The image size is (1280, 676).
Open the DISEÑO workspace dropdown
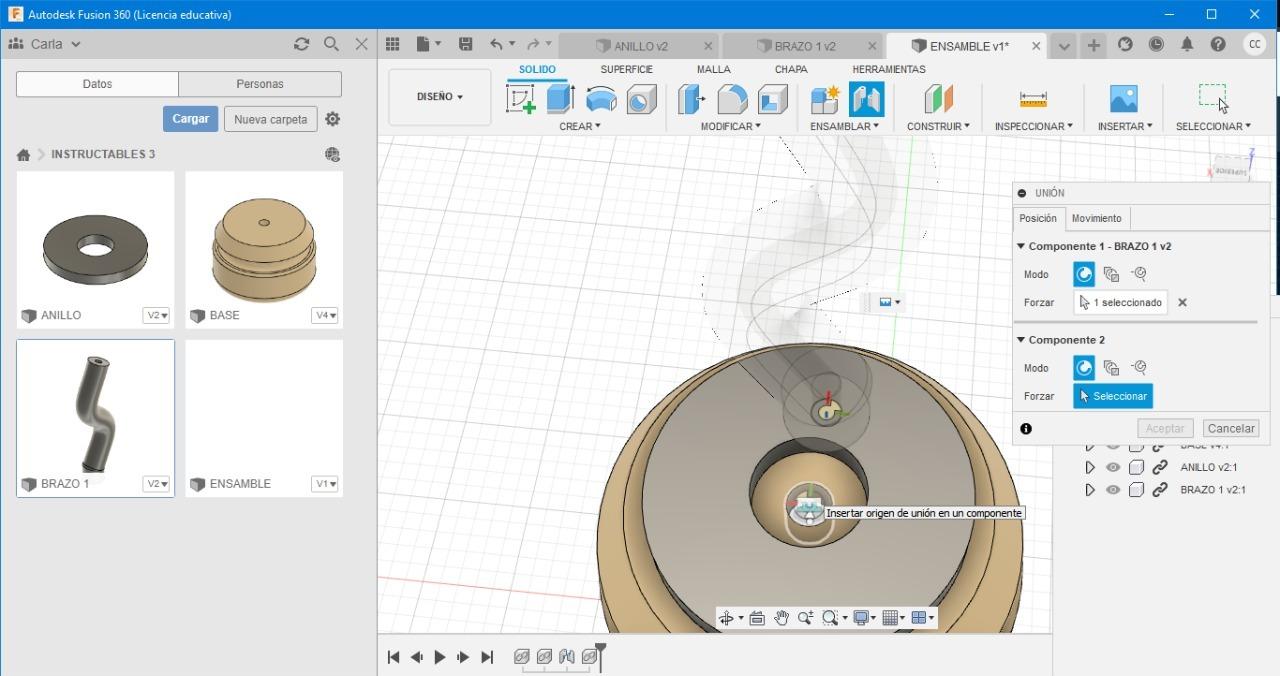pos(440,97)
